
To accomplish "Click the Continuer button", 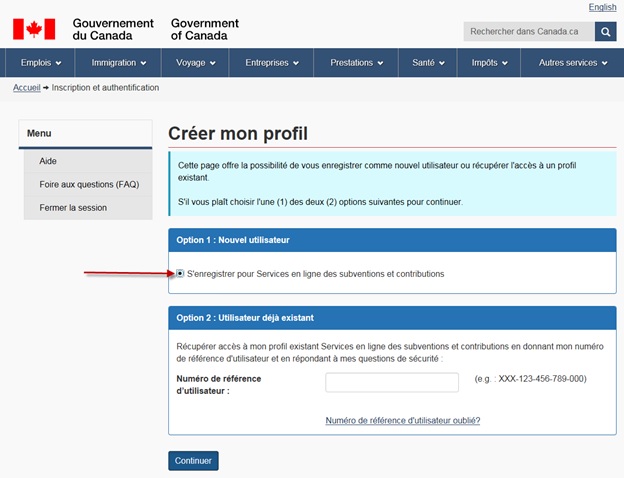I will tap(193, 461).
